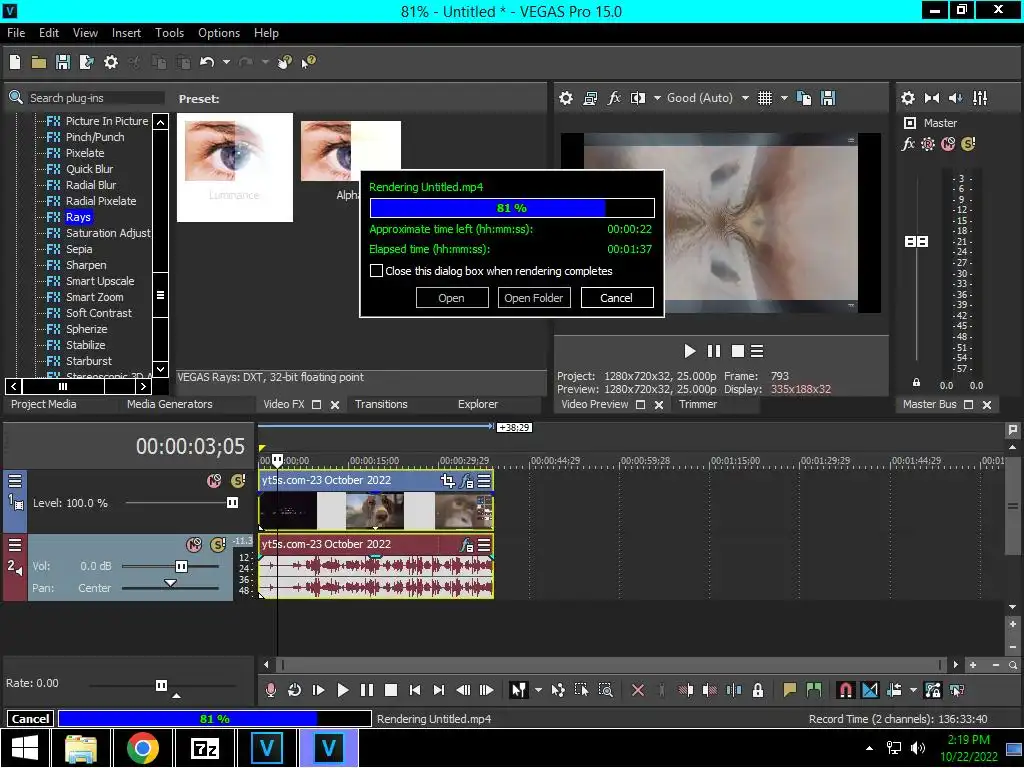Toggle Loop Playback icon in transport

coord(295,690)
